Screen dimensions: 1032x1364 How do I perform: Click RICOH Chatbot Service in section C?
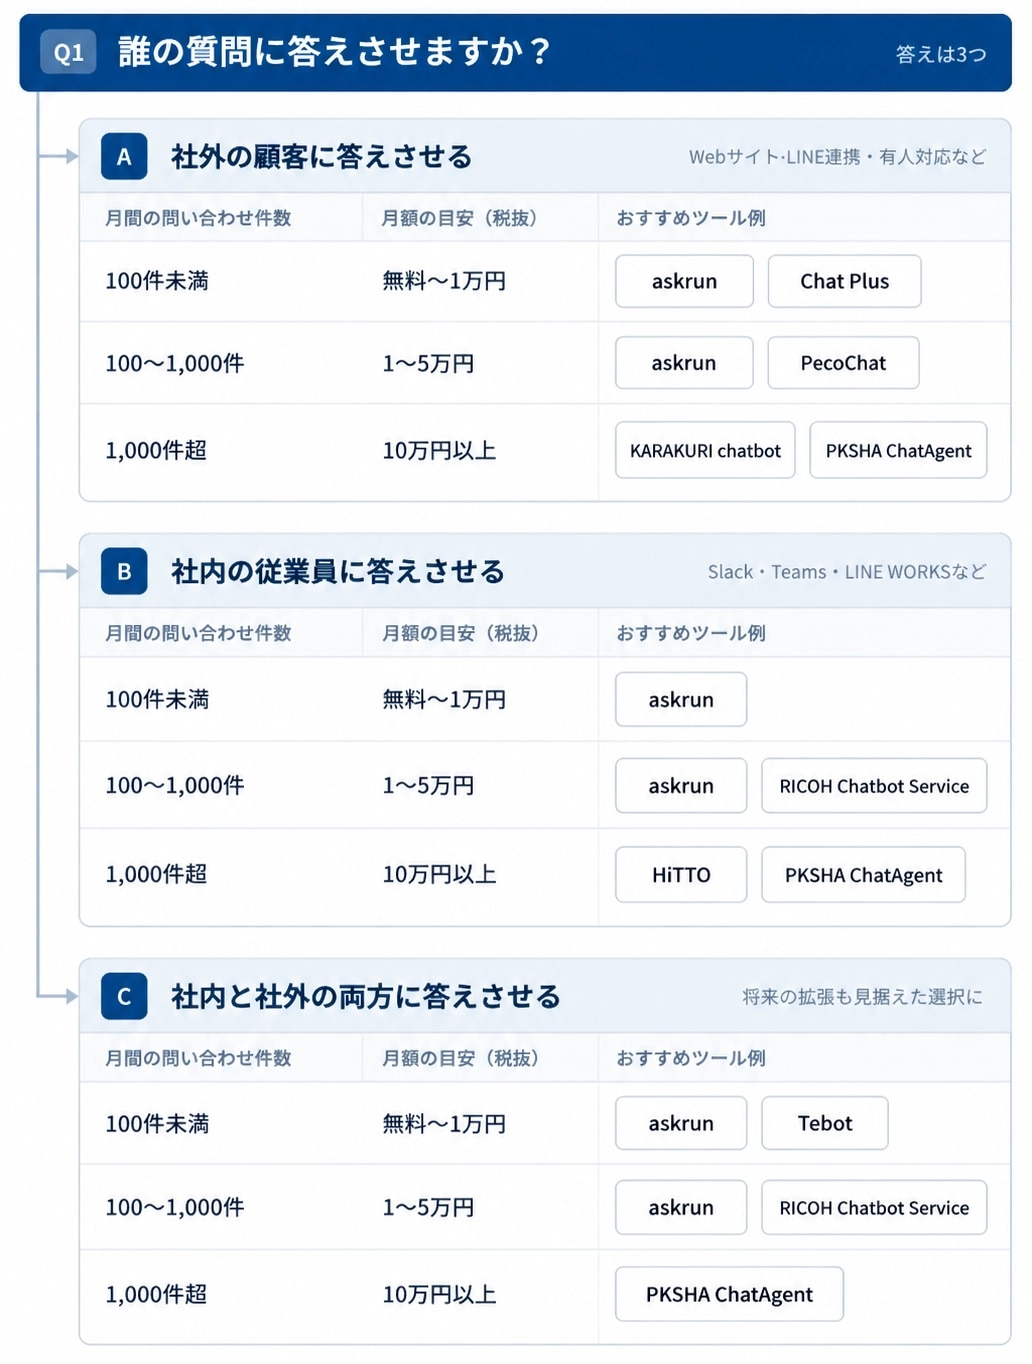tap(874, 1207)
